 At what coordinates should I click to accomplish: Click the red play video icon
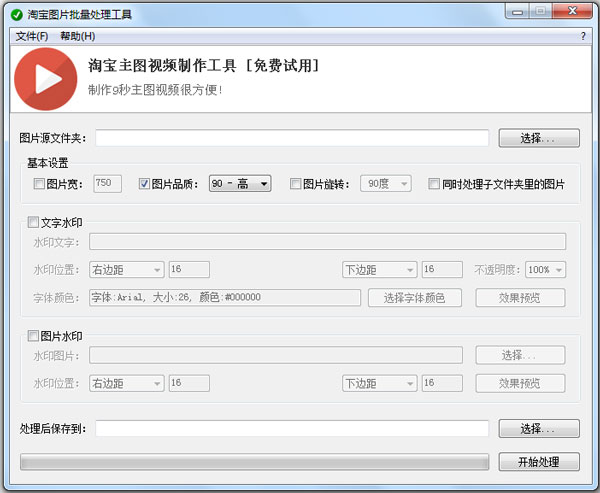click(x=46, y=80)
